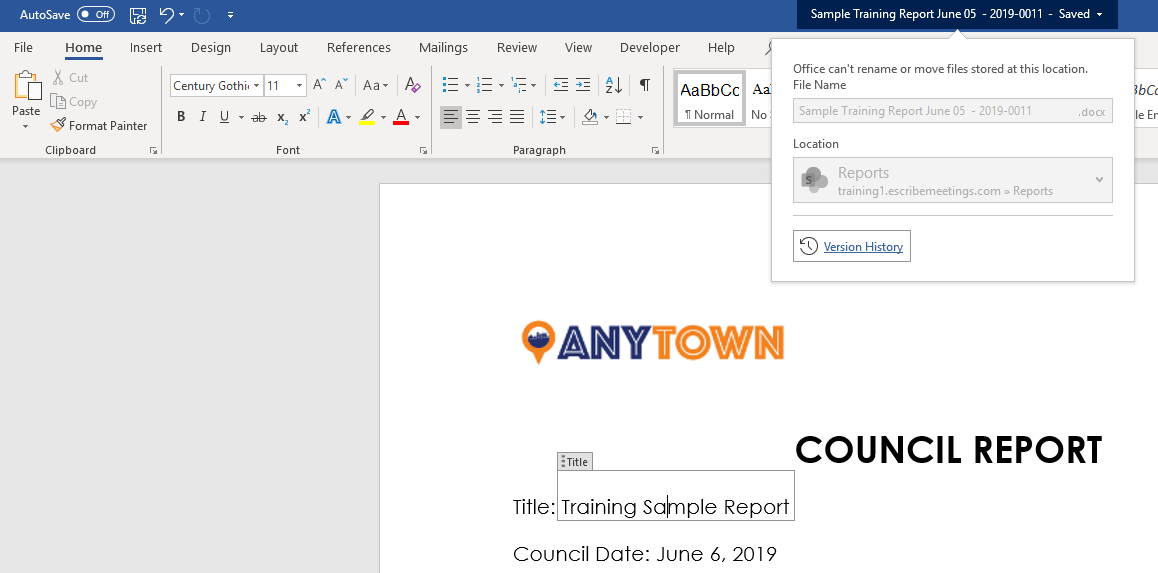Toggle Superscript formatting
Viewport: 1158px width, 573px height.
[304, 117]
